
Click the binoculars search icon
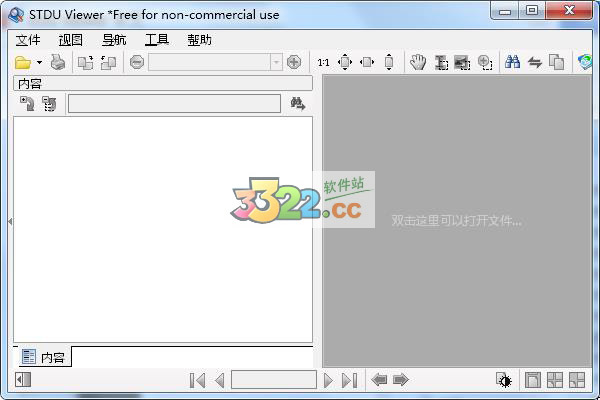tap(512, 62)
